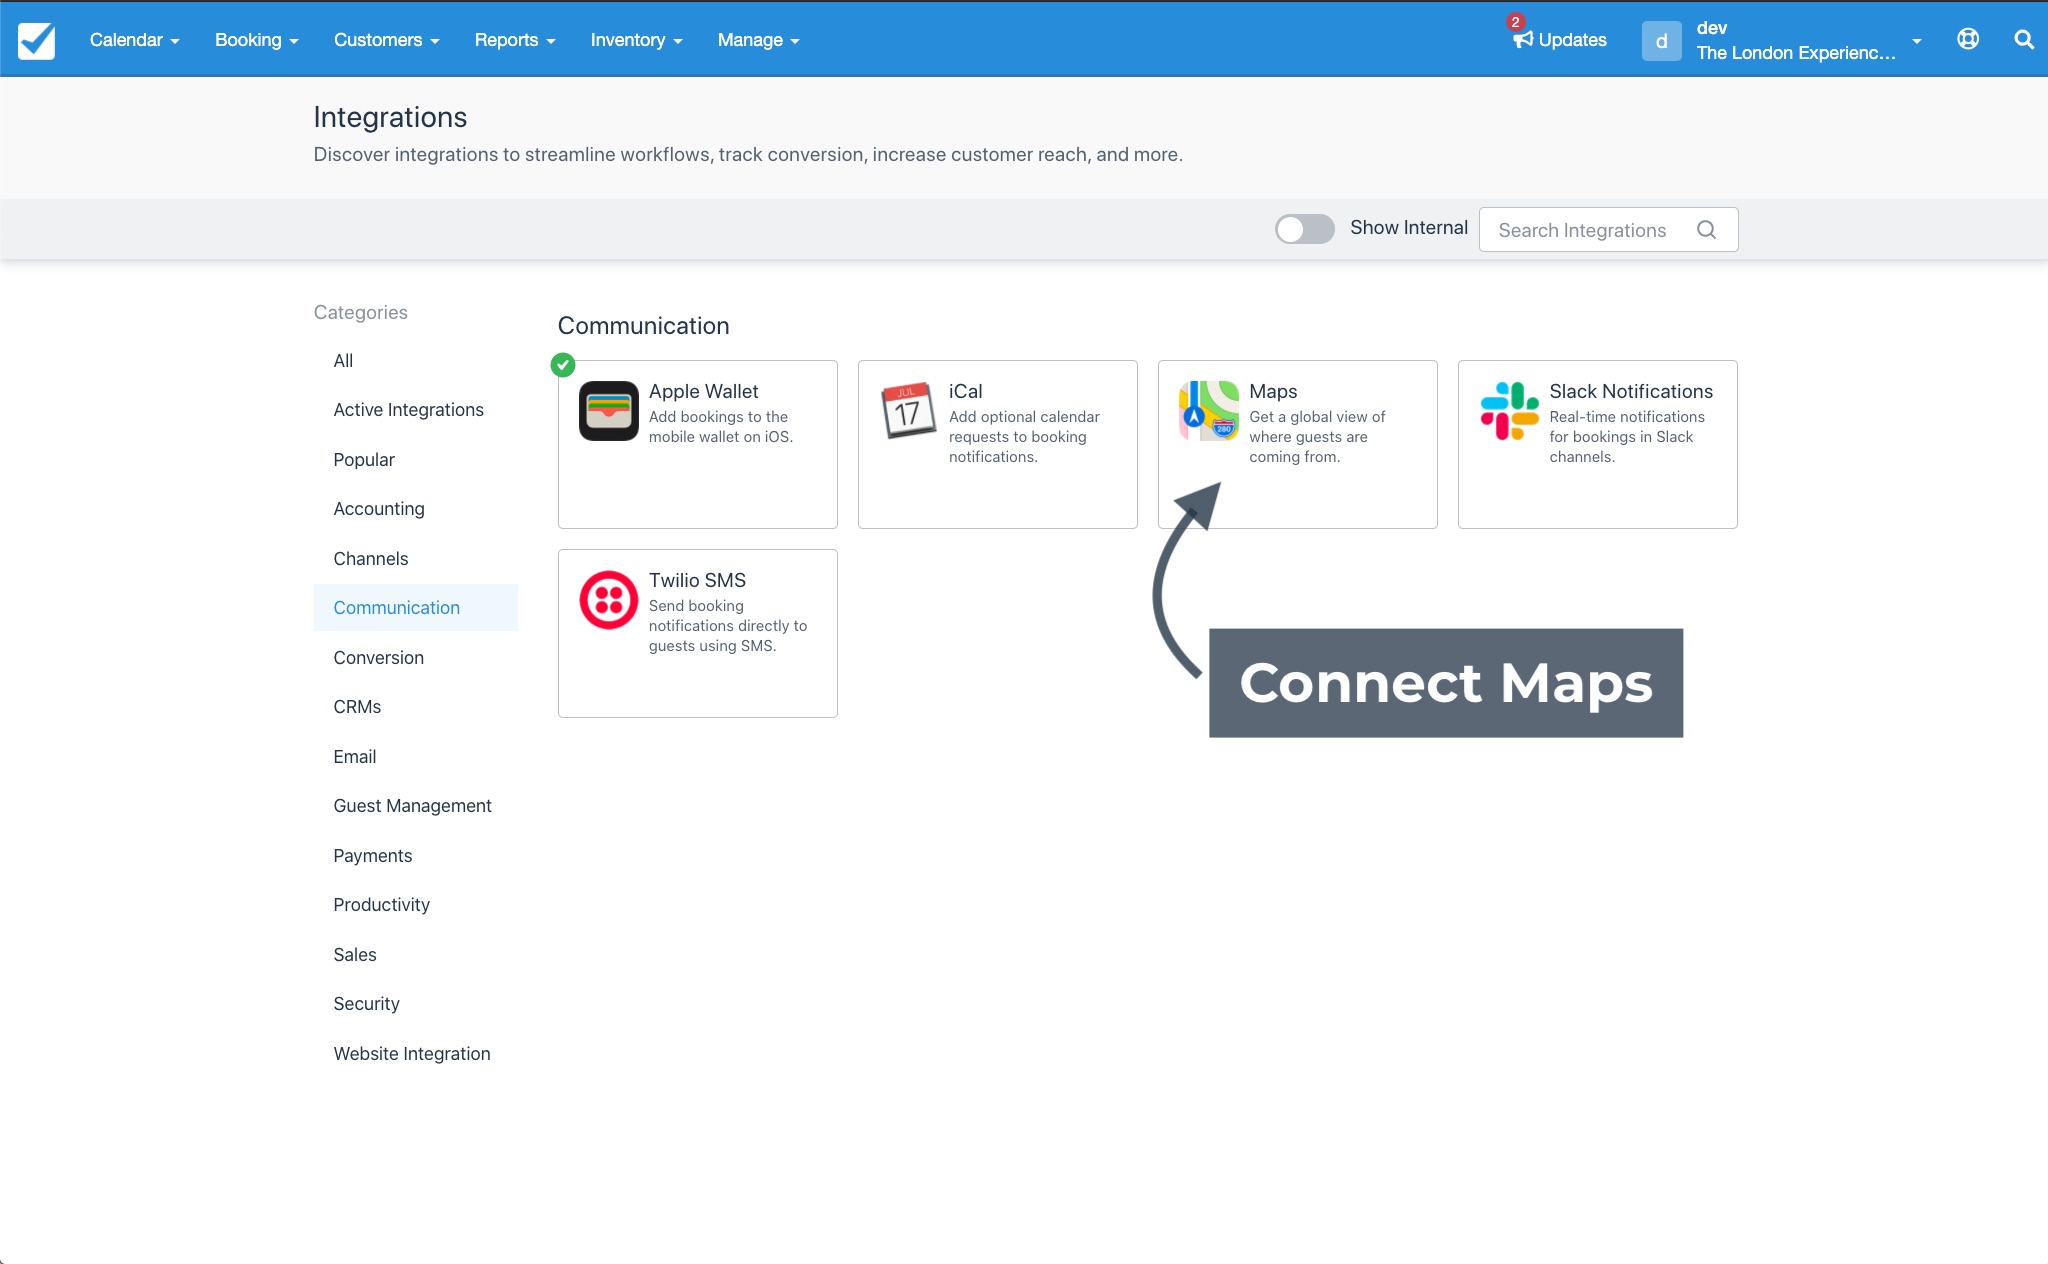This screenshot has width=2048, height=1264.
Task: Select the Communication category
Action: pos(416,608)
